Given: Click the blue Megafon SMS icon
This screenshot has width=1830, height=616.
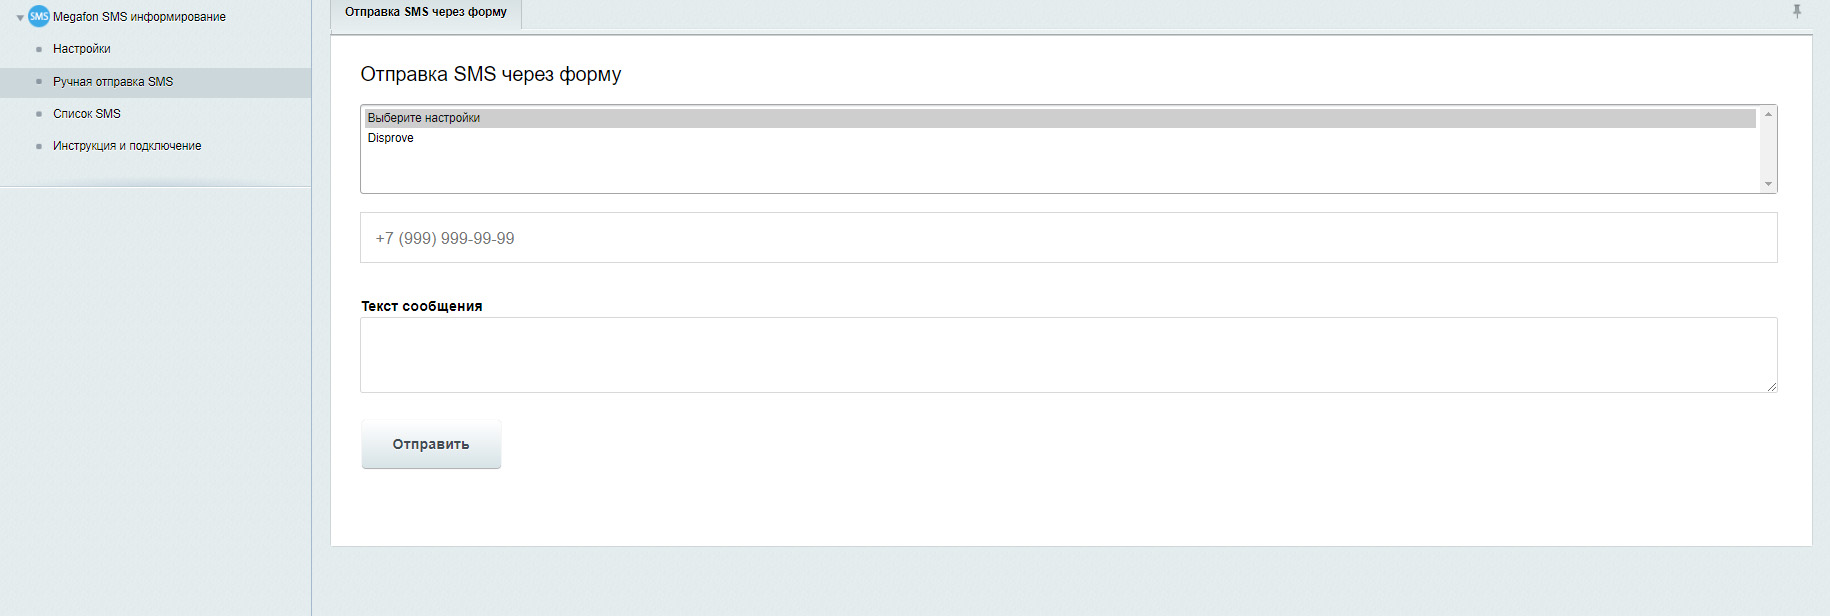Looking at the screenshot, I should 39,16.
